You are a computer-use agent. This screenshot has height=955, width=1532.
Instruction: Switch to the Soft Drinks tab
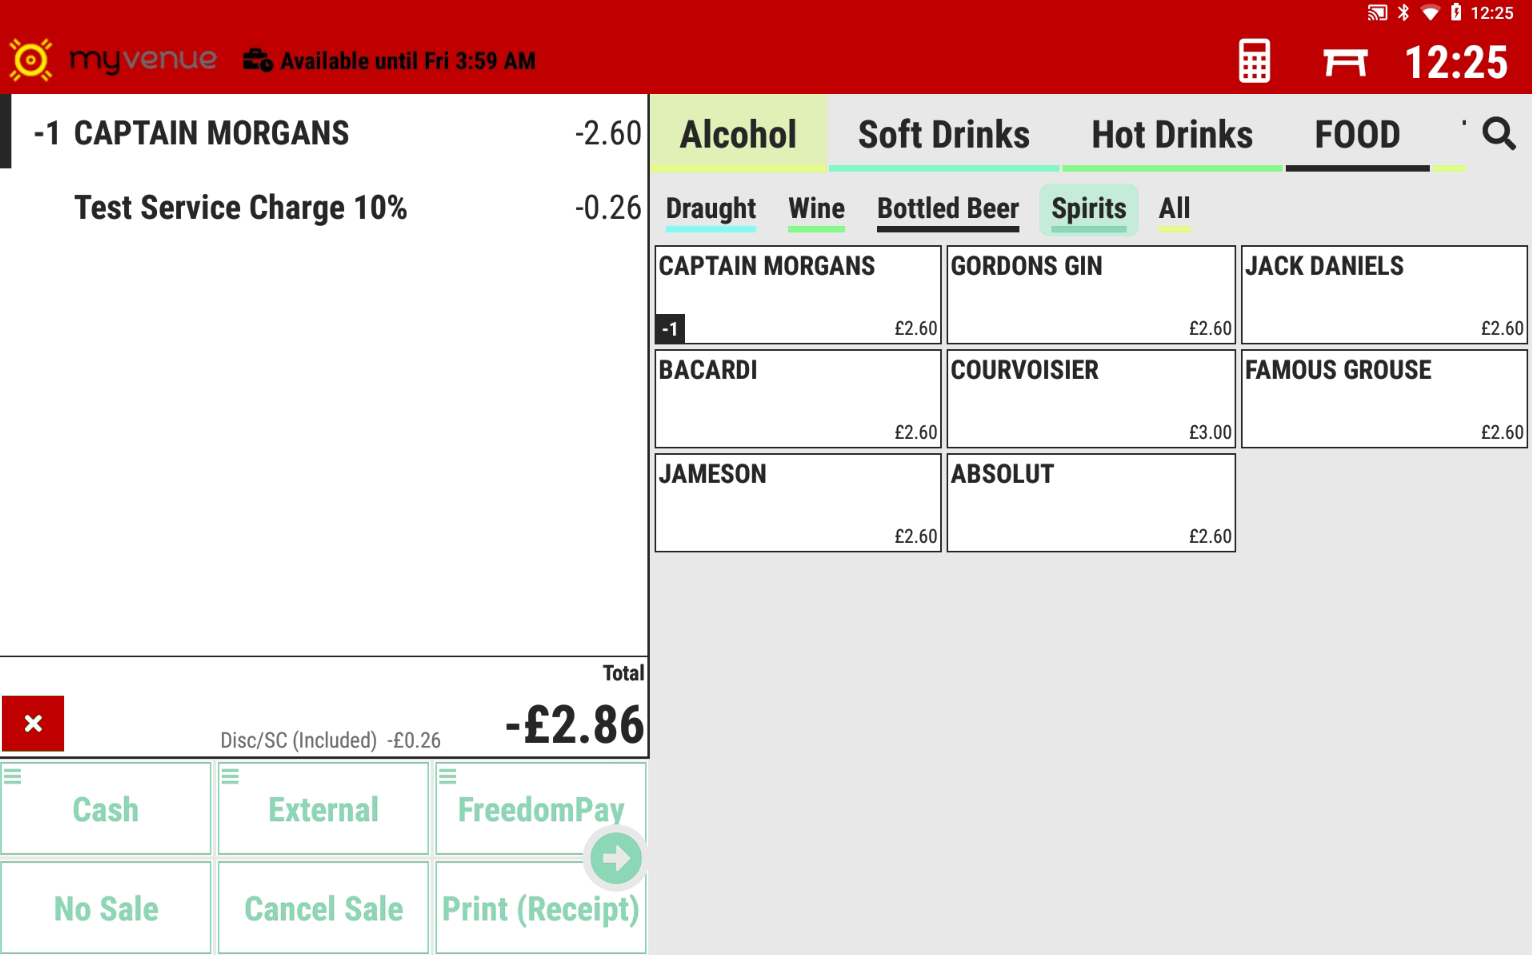click(x=943, y=134)
